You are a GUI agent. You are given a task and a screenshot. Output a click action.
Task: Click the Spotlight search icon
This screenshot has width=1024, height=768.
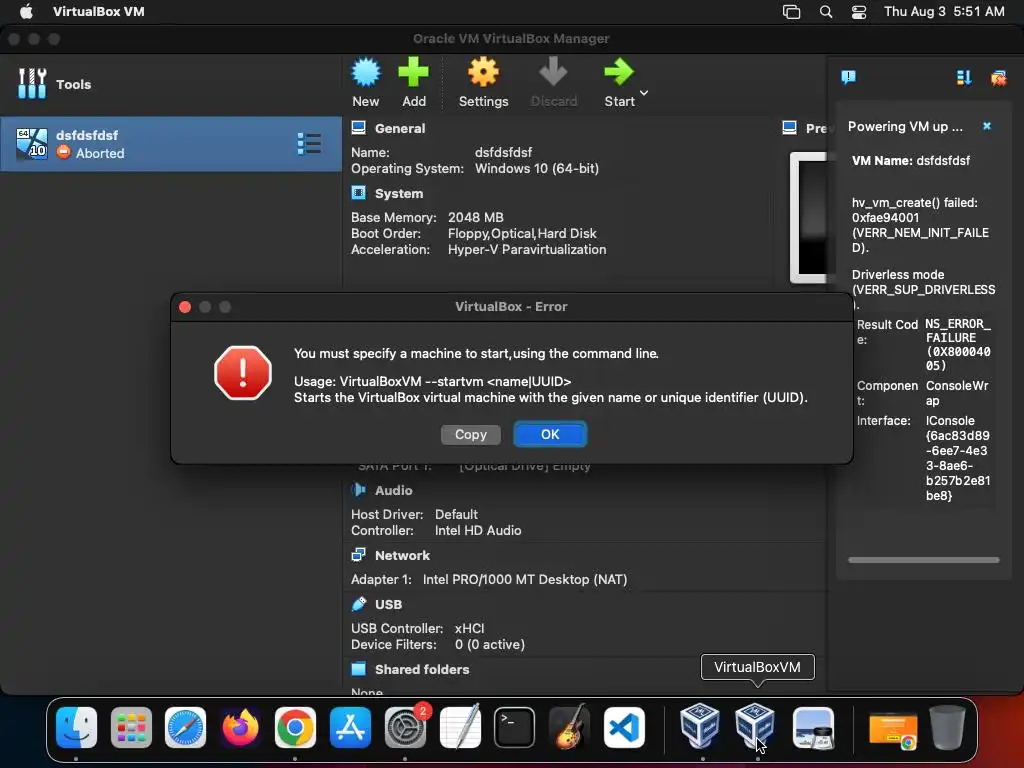click(825, 12)
